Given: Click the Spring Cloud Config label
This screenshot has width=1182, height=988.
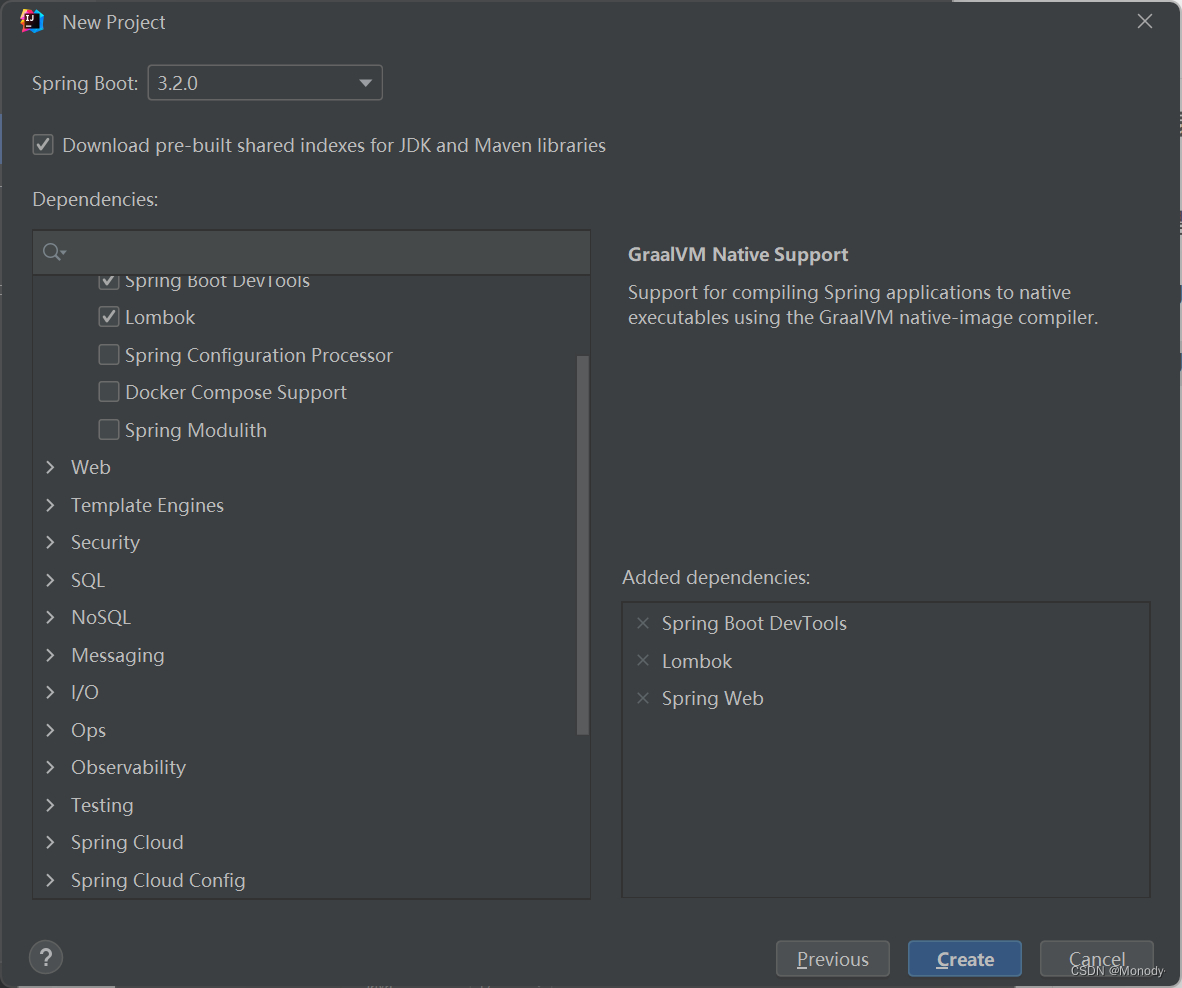Looking at the screenshot, I should point(158,879).
